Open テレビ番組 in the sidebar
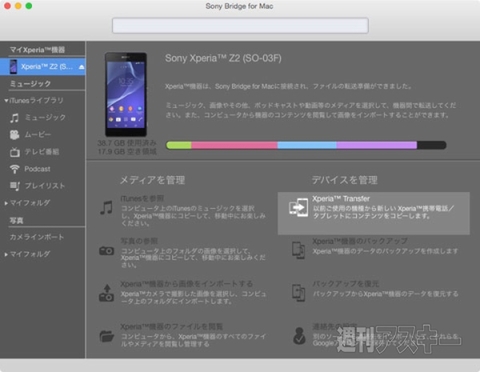 coord(42,152)
